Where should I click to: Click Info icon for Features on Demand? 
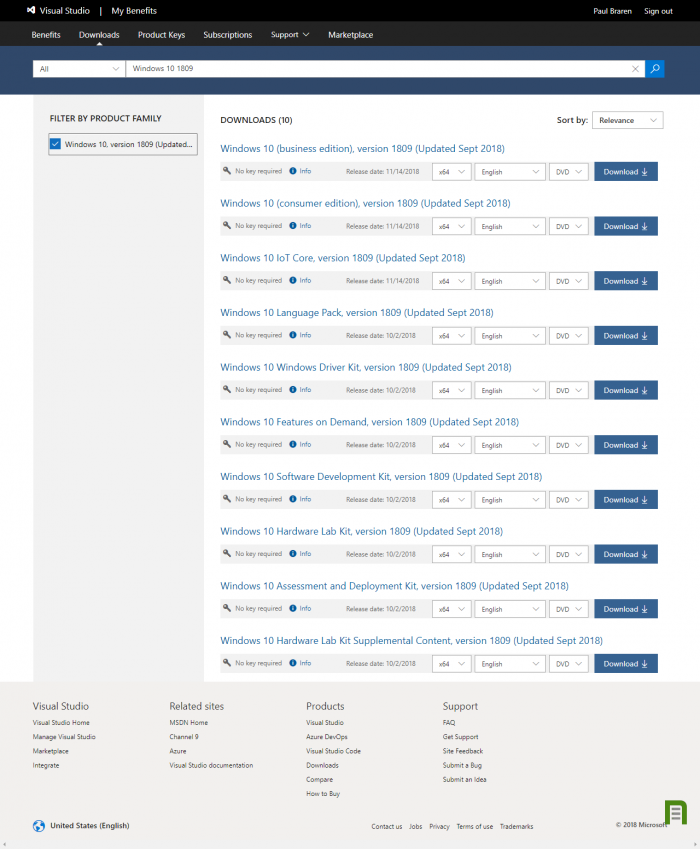pyautogui.click(x=293, y=445)
